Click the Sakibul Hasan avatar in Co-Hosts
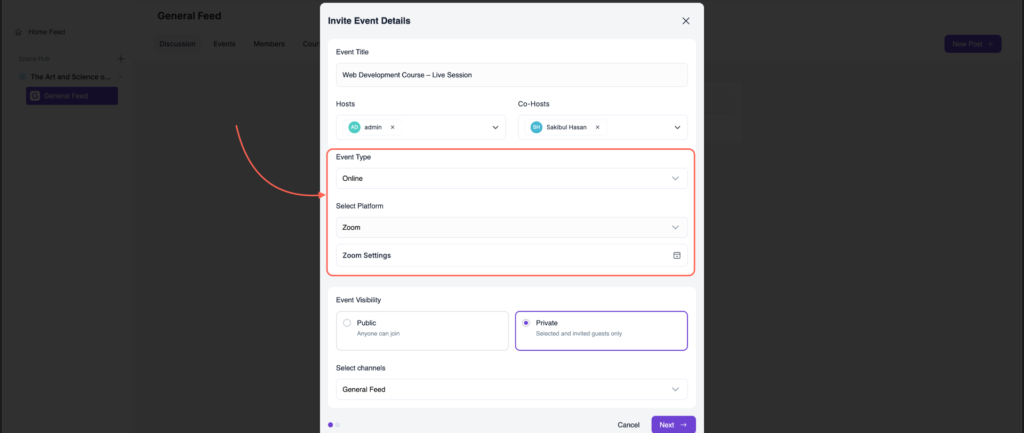 tap(536, 127)
